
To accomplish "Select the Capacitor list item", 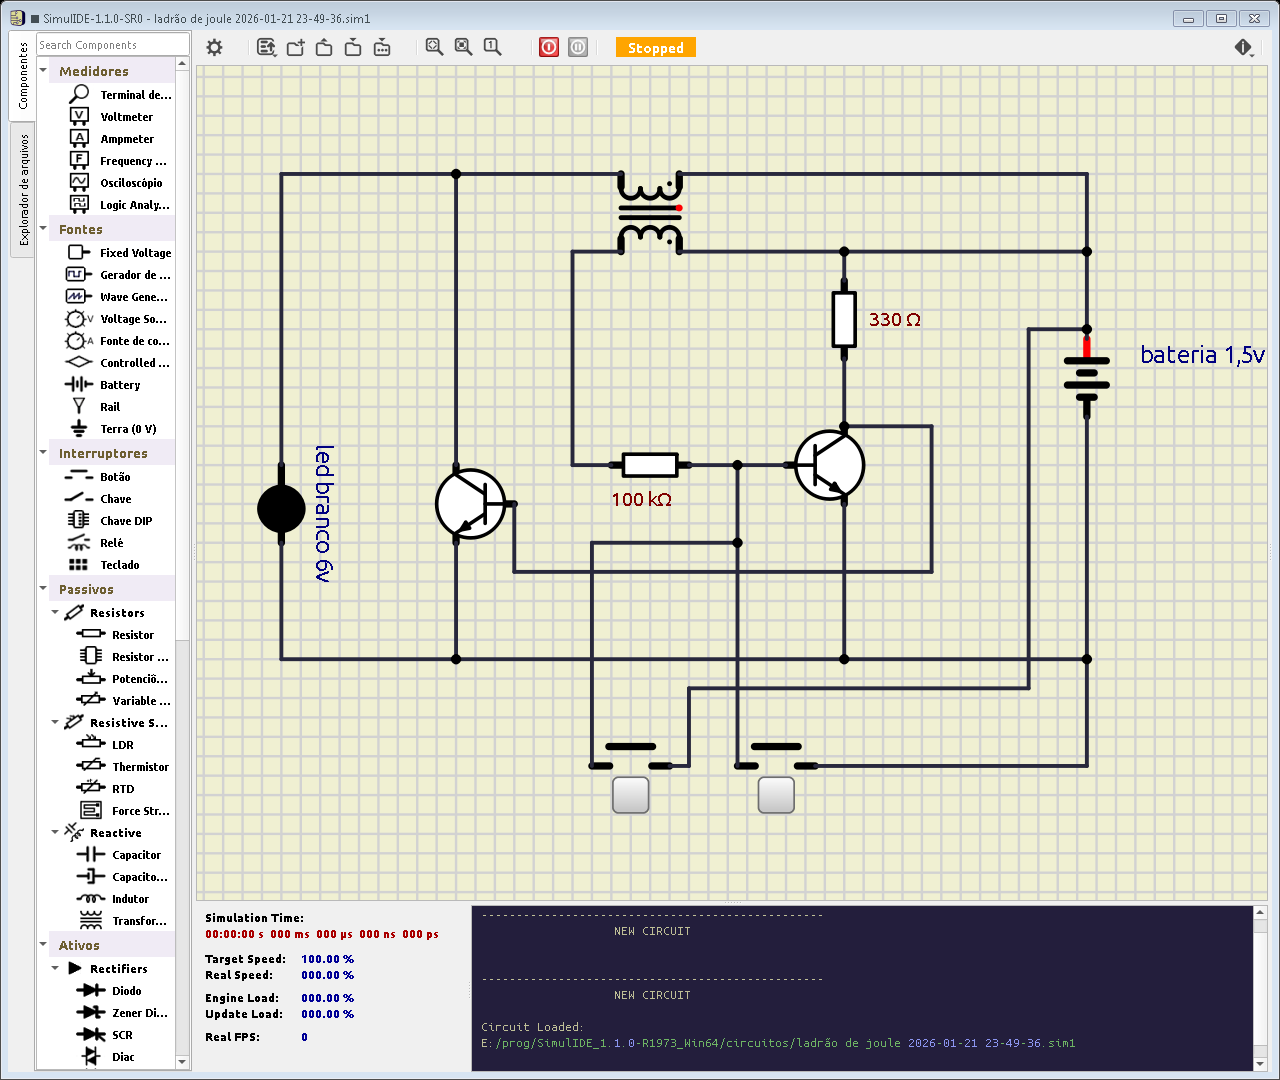I will point(136,855).
